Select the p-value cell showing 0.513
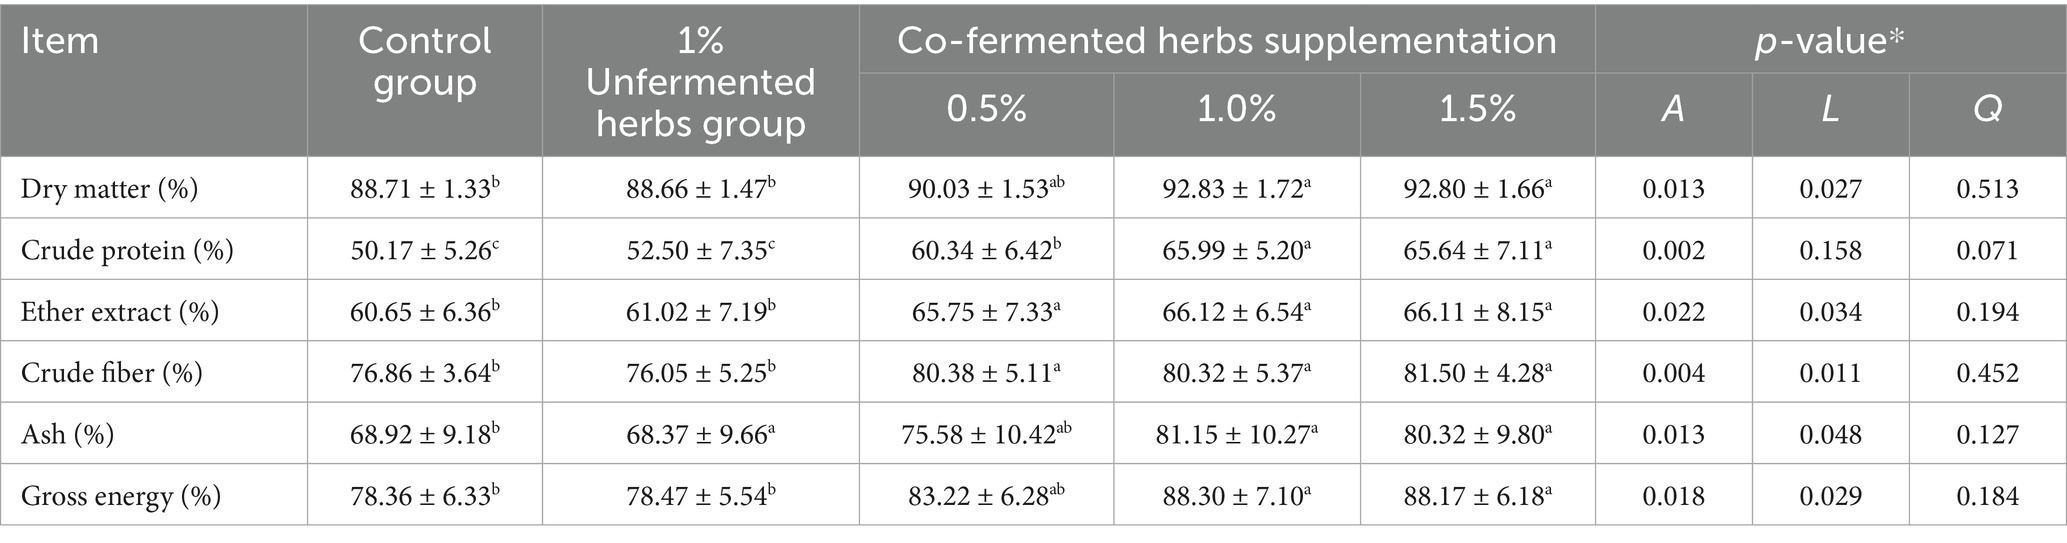 coord(1987,189)
